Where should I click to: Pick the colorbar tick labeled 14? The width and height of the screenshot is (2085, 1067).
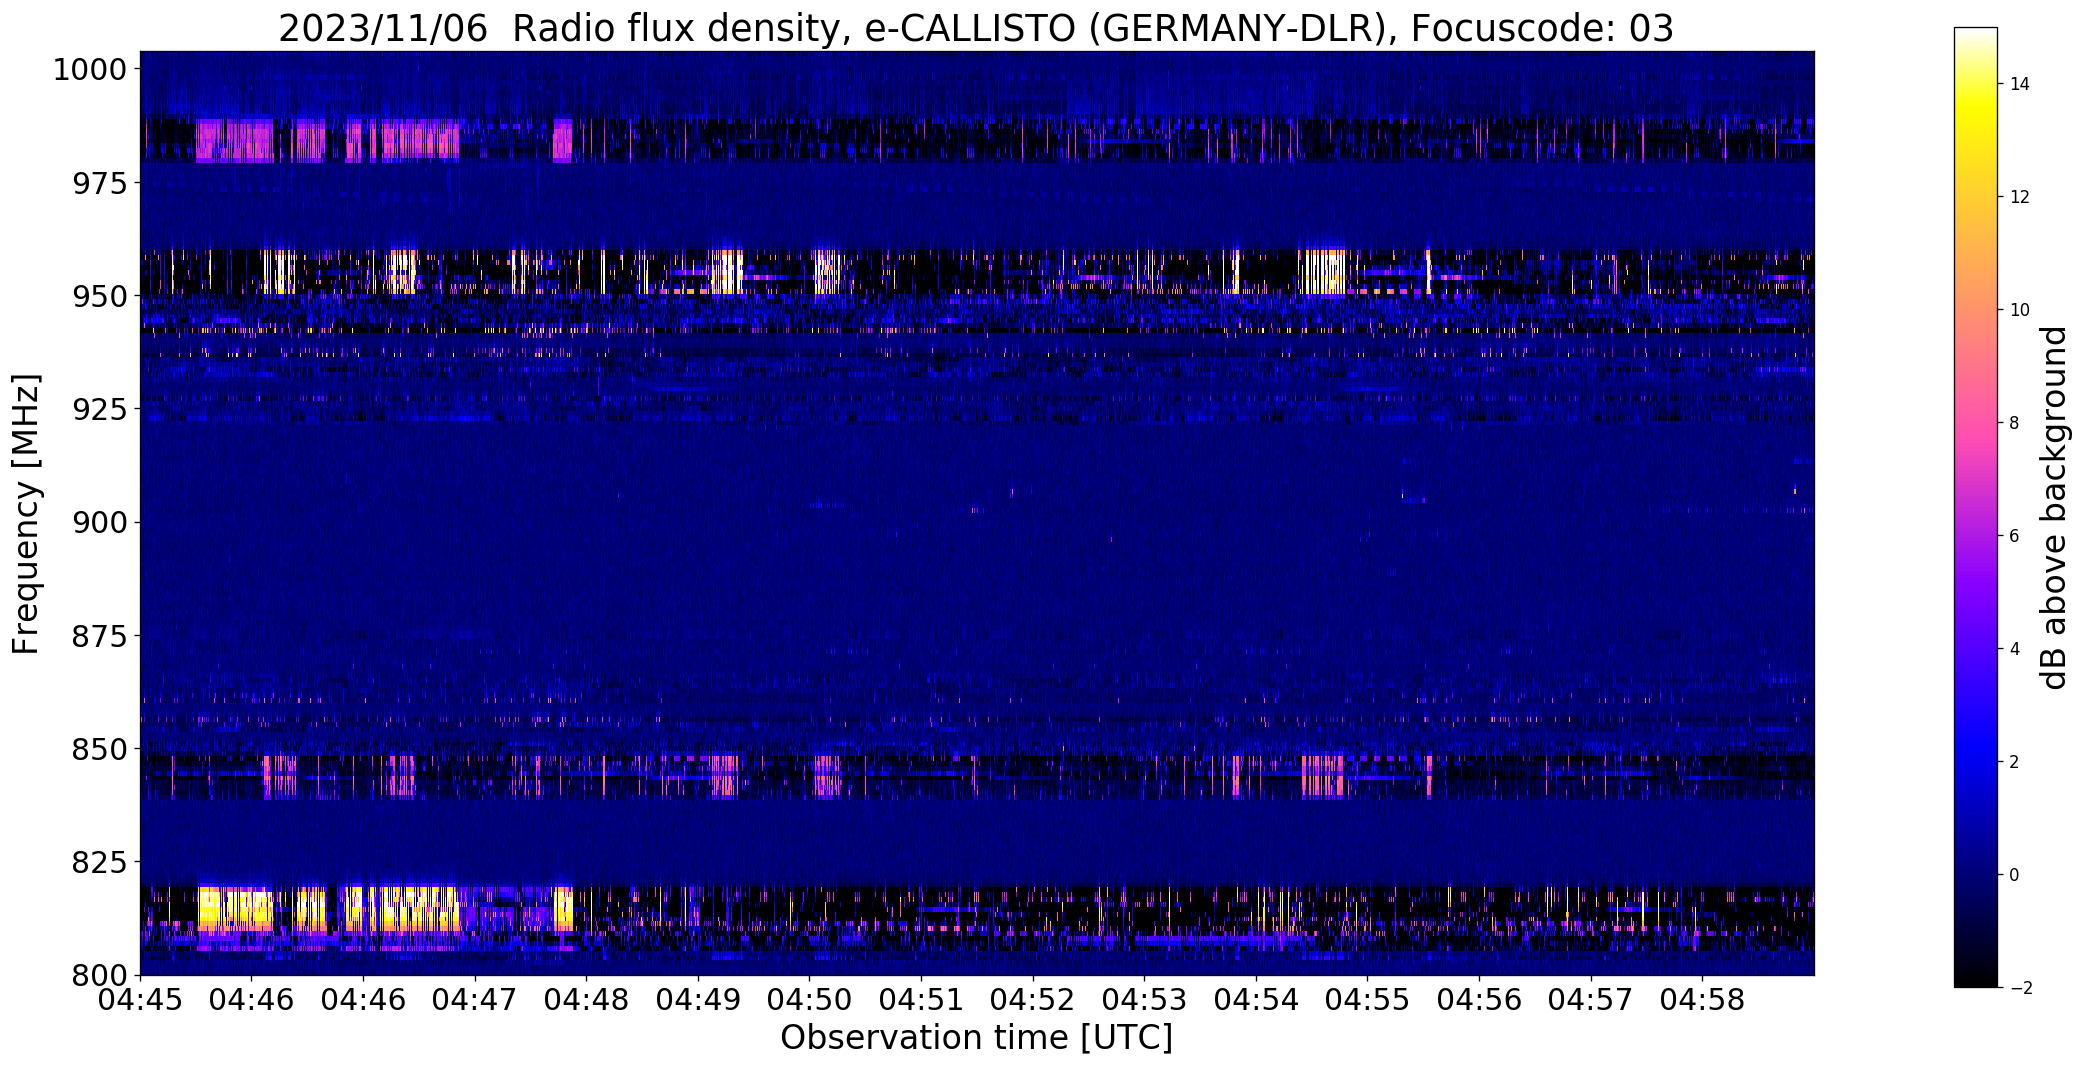coord(2020,84)
